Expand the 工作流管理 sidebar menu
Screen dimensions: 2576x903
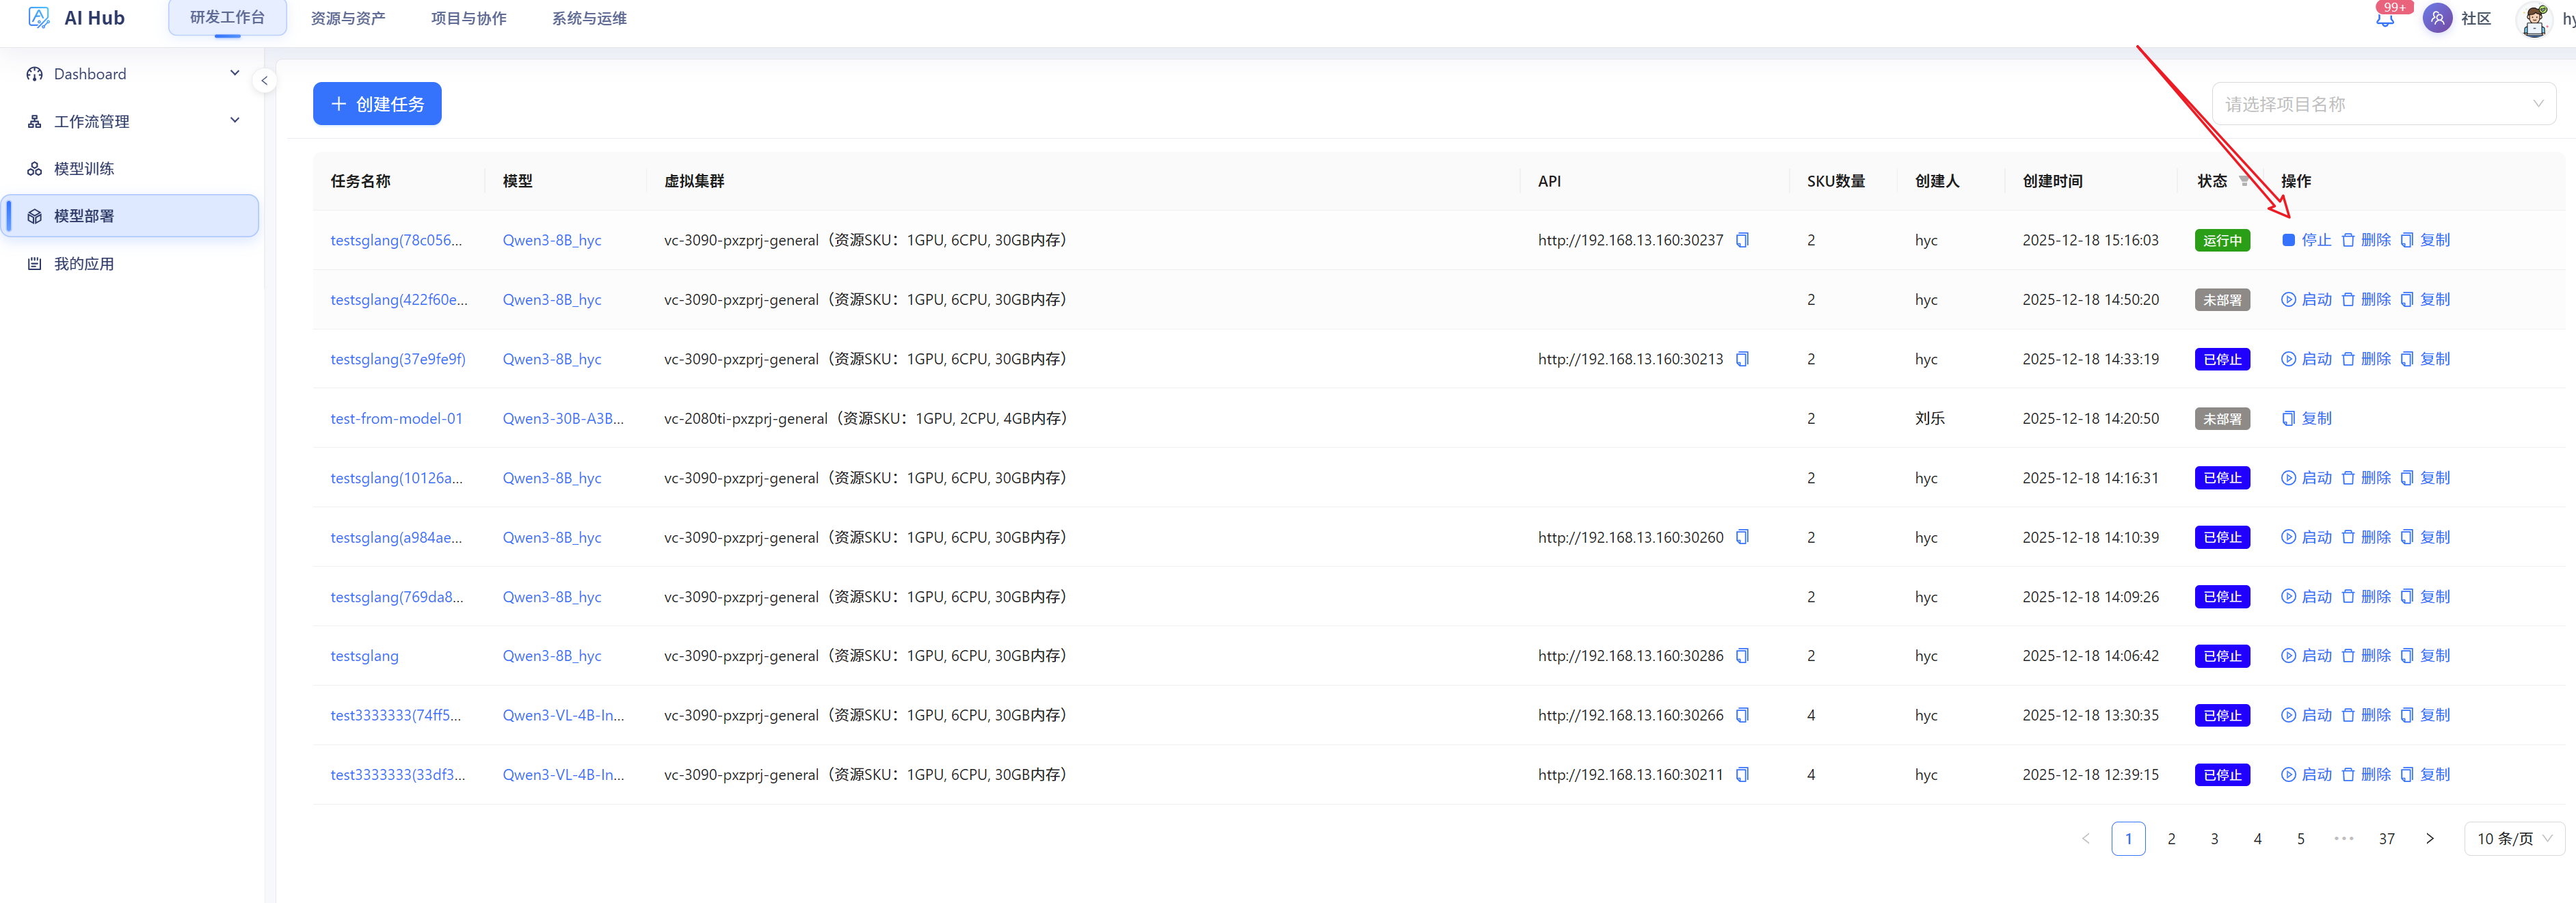tap(235, 120)
